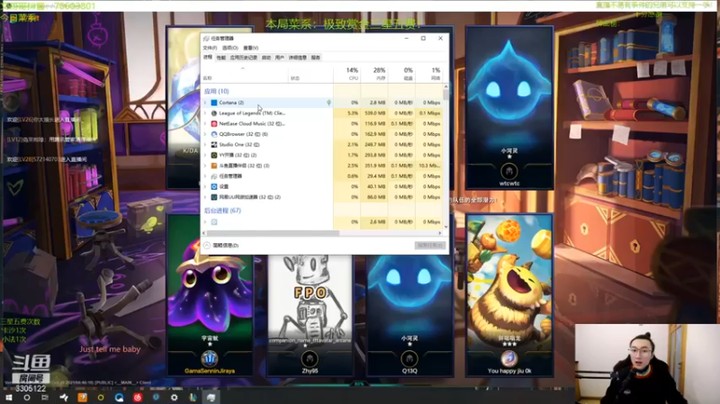
Task: Expand the Studio One process group
Action: [x=205, y=145]
